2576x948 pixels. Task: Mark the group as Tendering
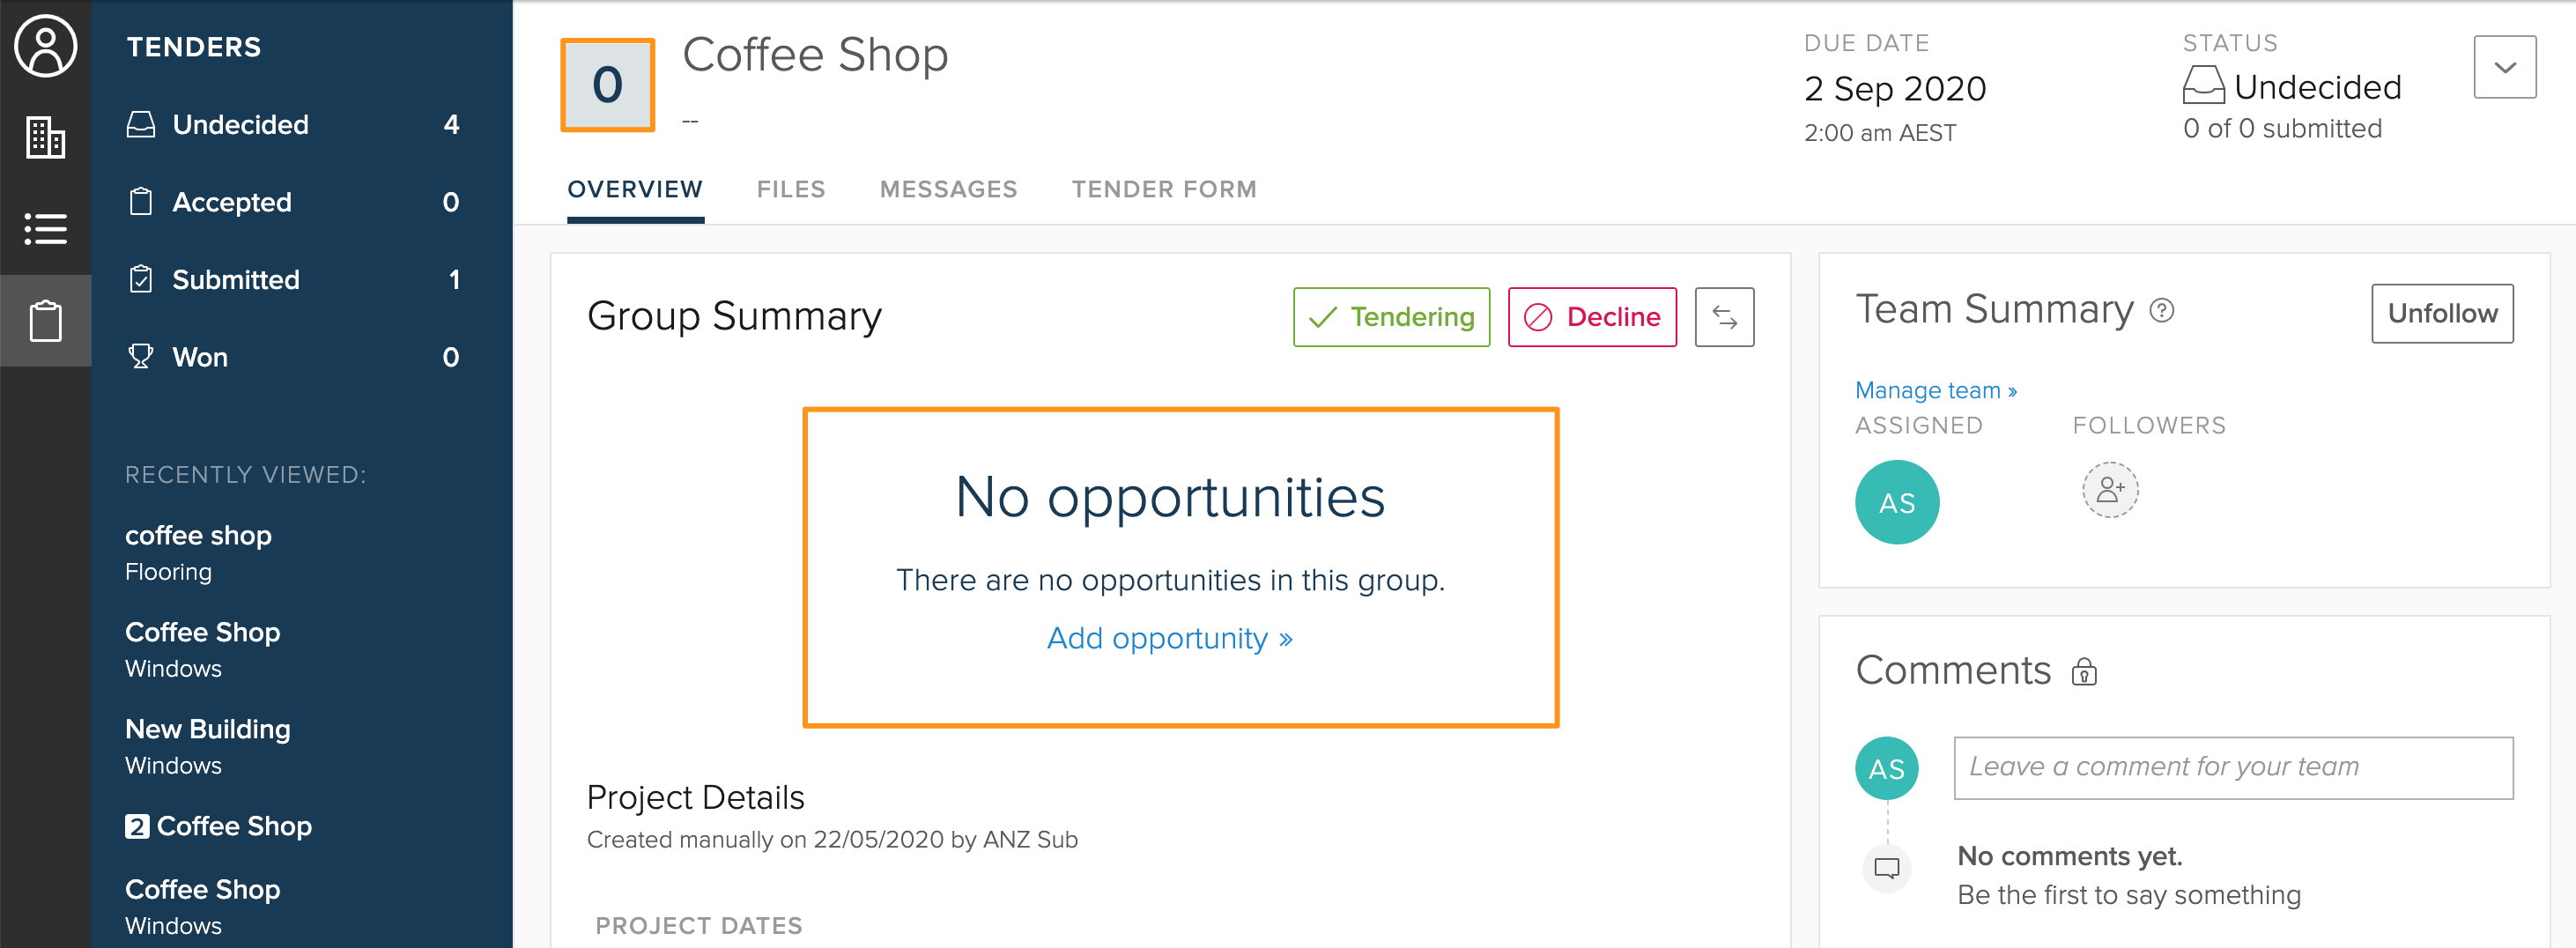pos(1391,317)
